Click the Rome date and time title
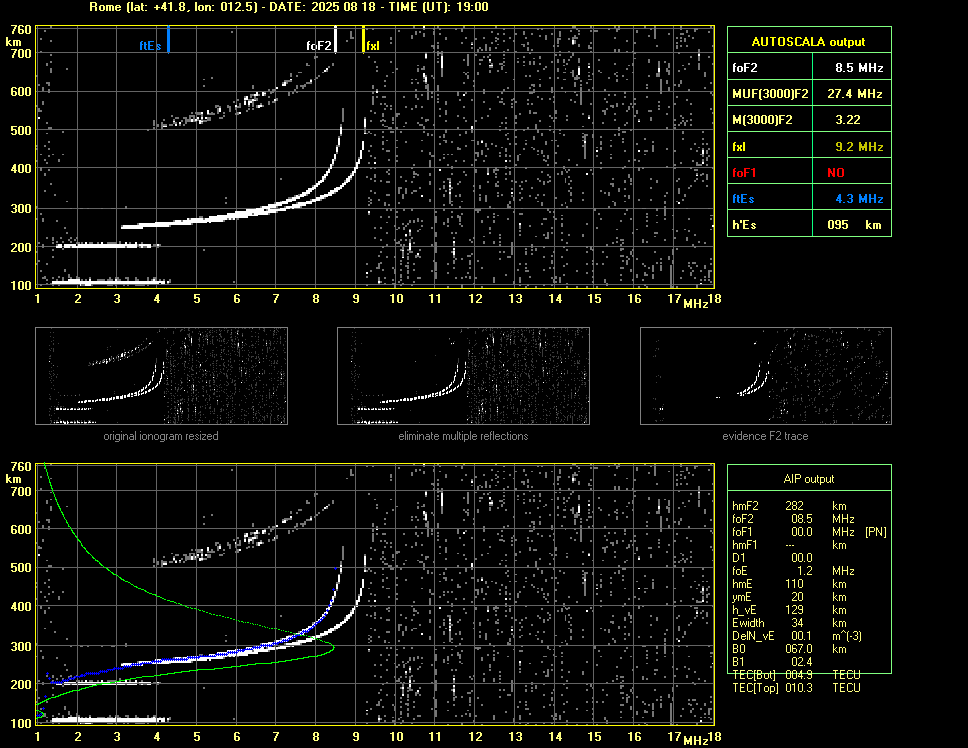This screenshot has height=748, width=968. (x=289, y=7)
